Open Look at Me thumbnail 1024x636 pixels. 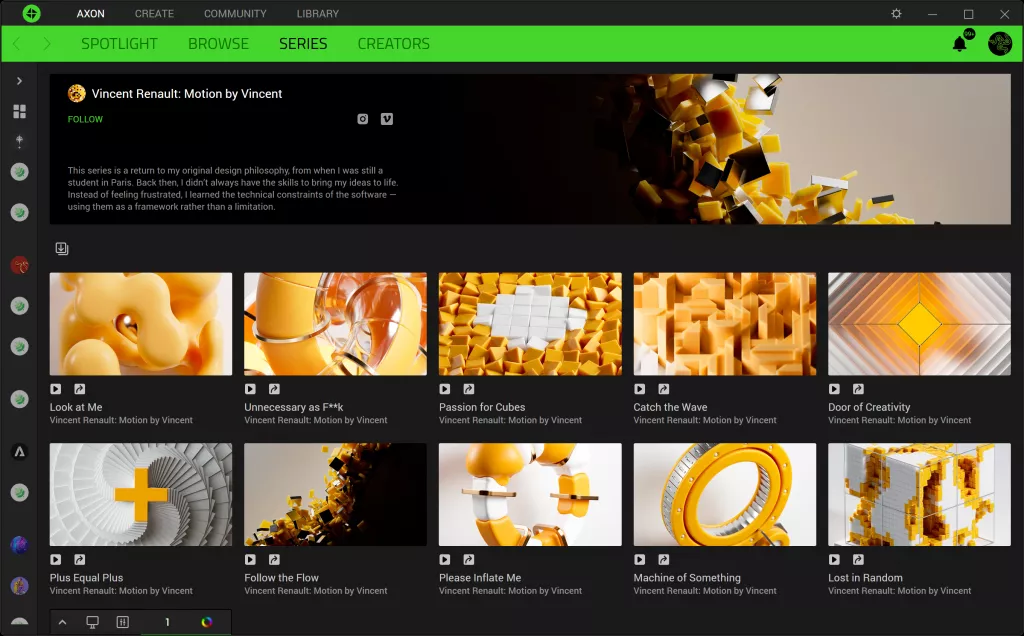[140, 324]
